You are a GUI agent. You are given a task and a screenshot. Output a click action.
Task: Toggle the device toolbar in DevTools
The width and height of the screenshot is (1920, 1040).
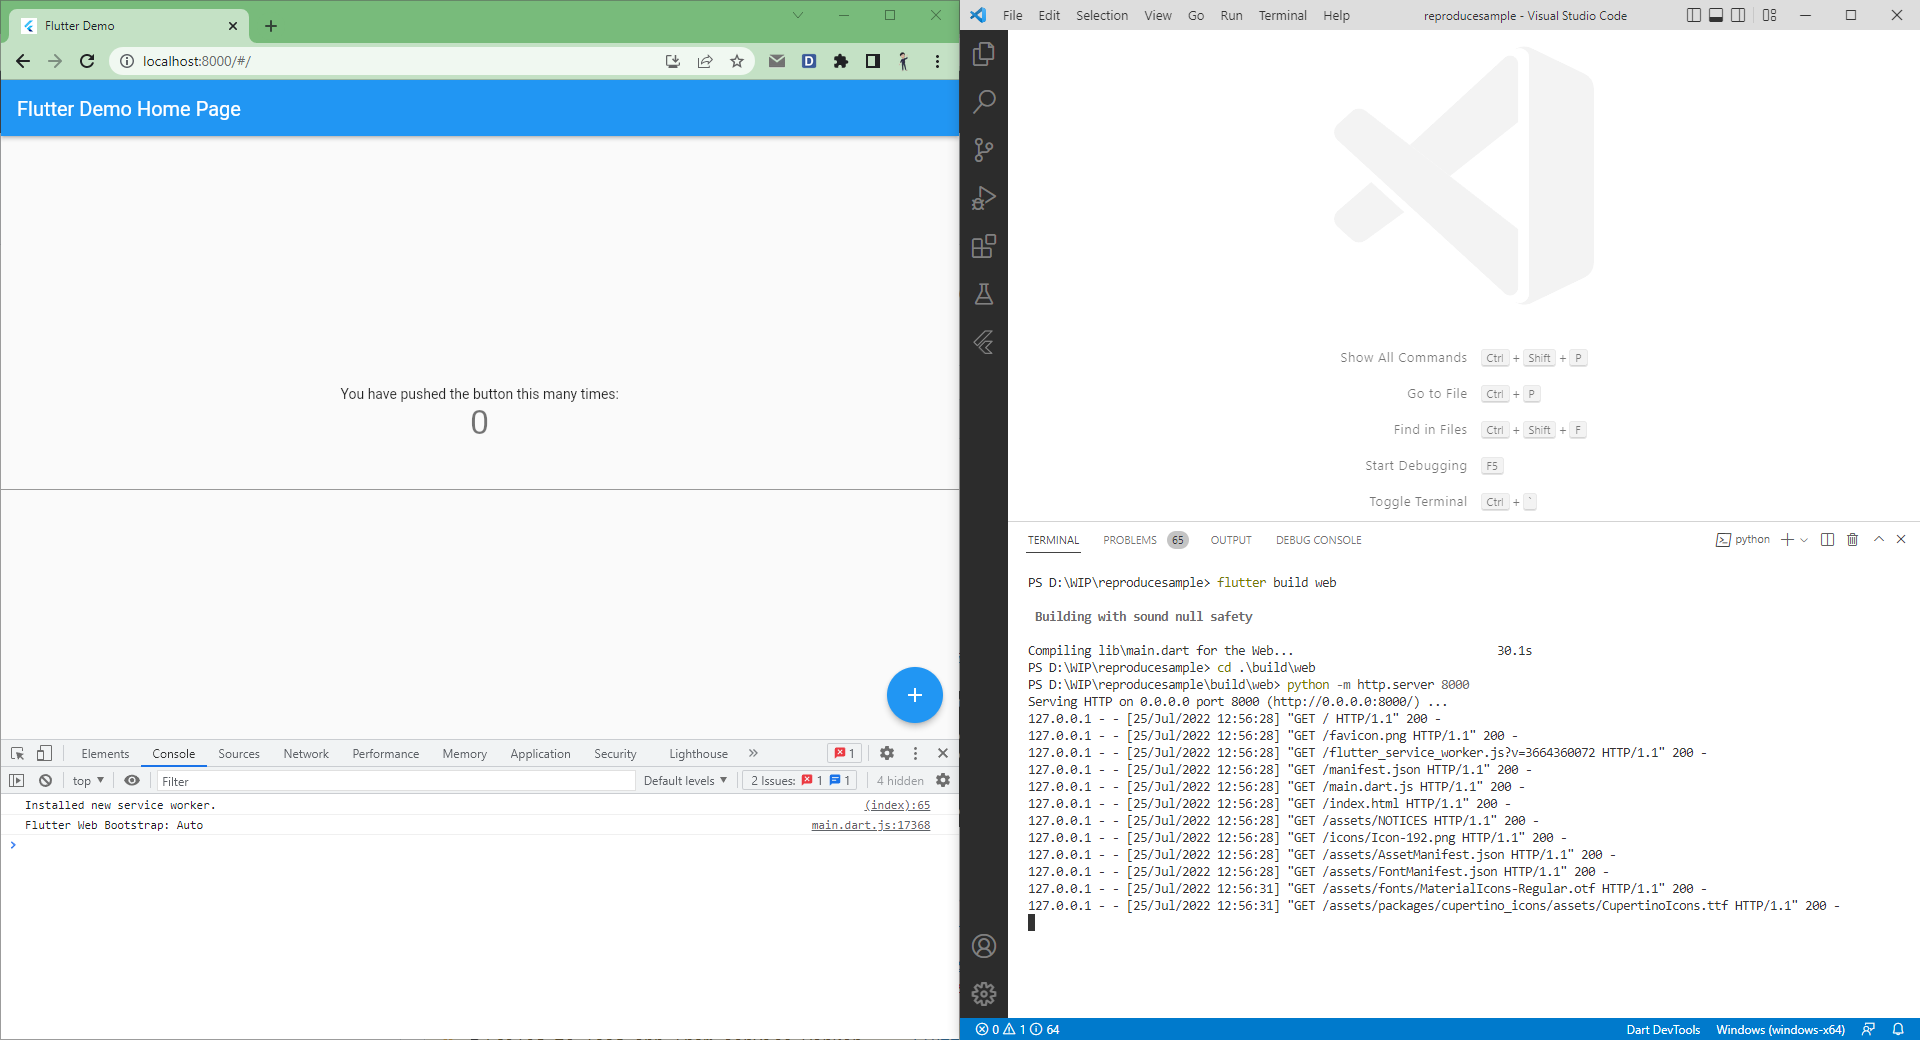42,753
